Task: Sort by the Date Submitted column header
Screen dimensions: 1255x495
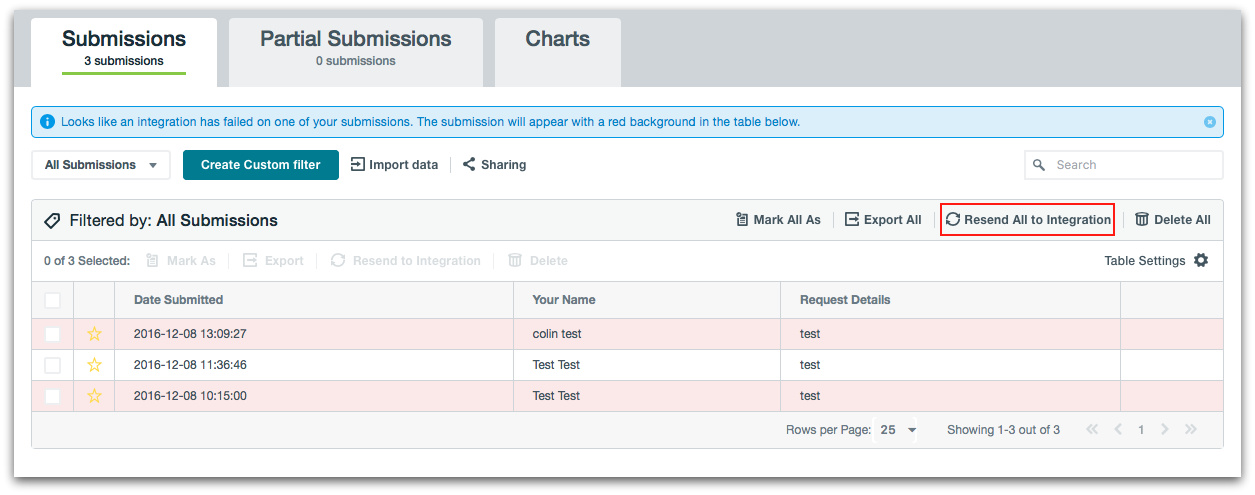Action: click(x=178, y=300)
